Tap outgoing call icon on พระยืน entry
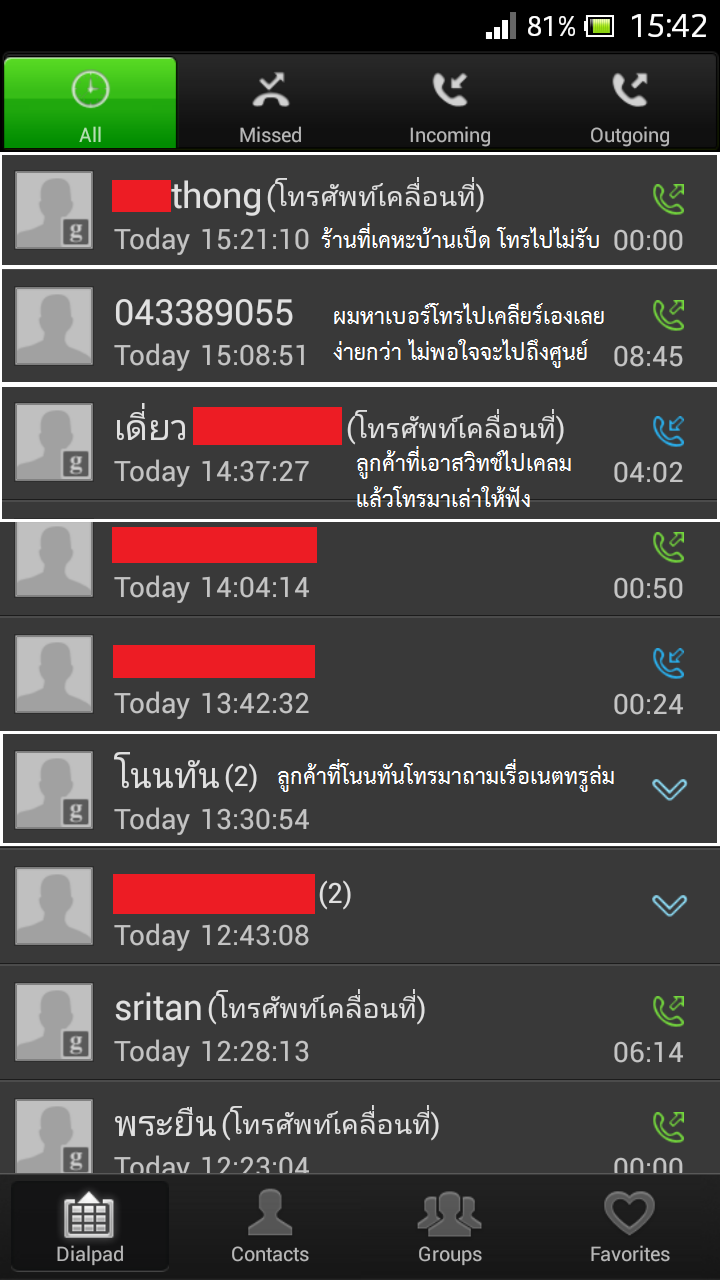The height and width of the screenshot is (1280, 720). point(668,1126)
